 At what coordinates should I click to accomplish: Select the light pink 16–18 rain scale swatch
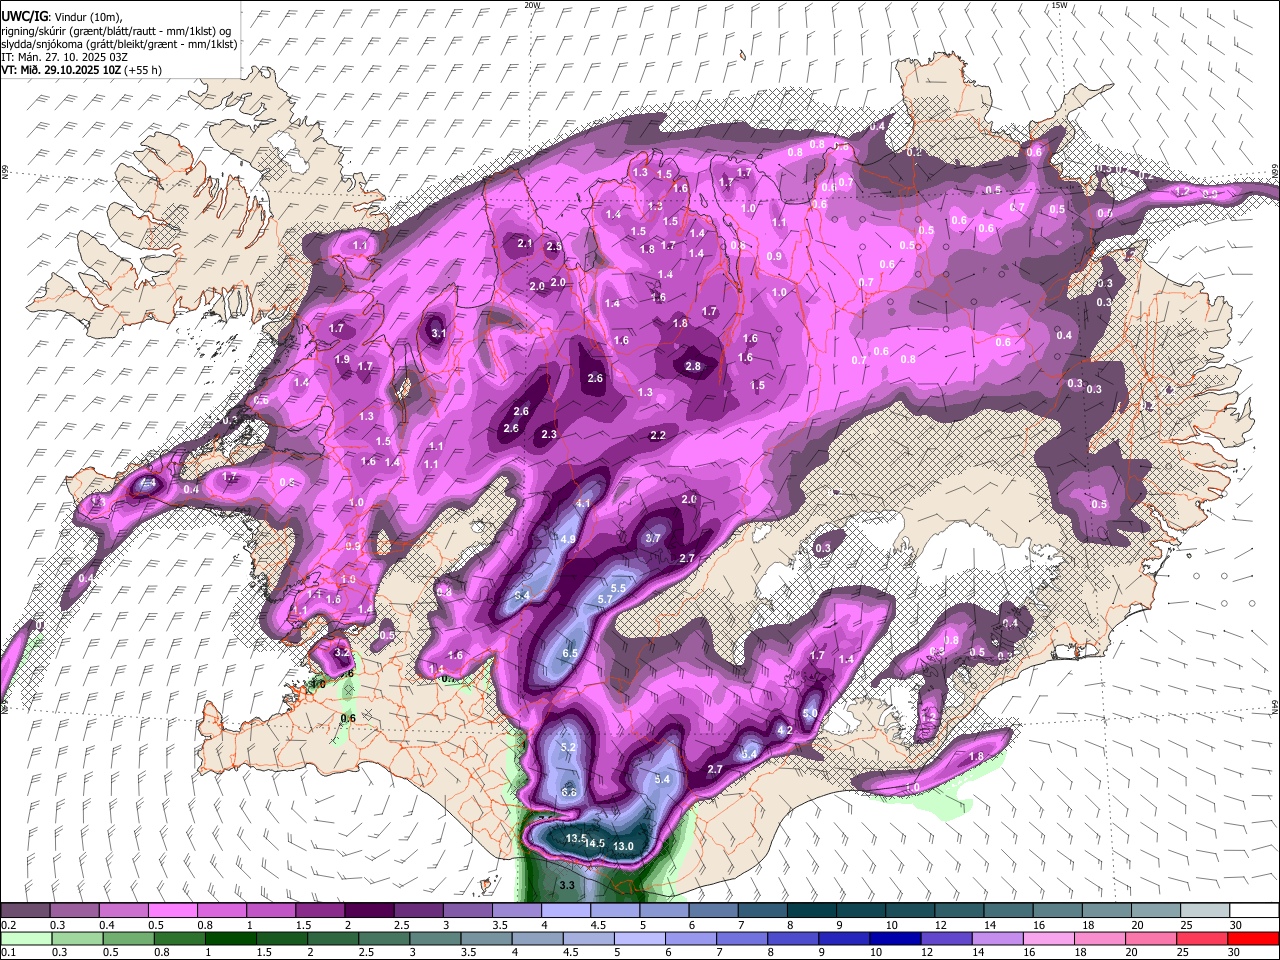pyautogui.click(x=1050, y=938)
